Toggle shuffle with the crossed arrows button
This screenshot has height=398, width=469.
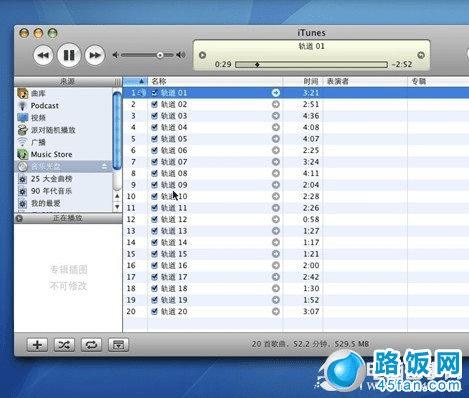click(x=64, y=345)
